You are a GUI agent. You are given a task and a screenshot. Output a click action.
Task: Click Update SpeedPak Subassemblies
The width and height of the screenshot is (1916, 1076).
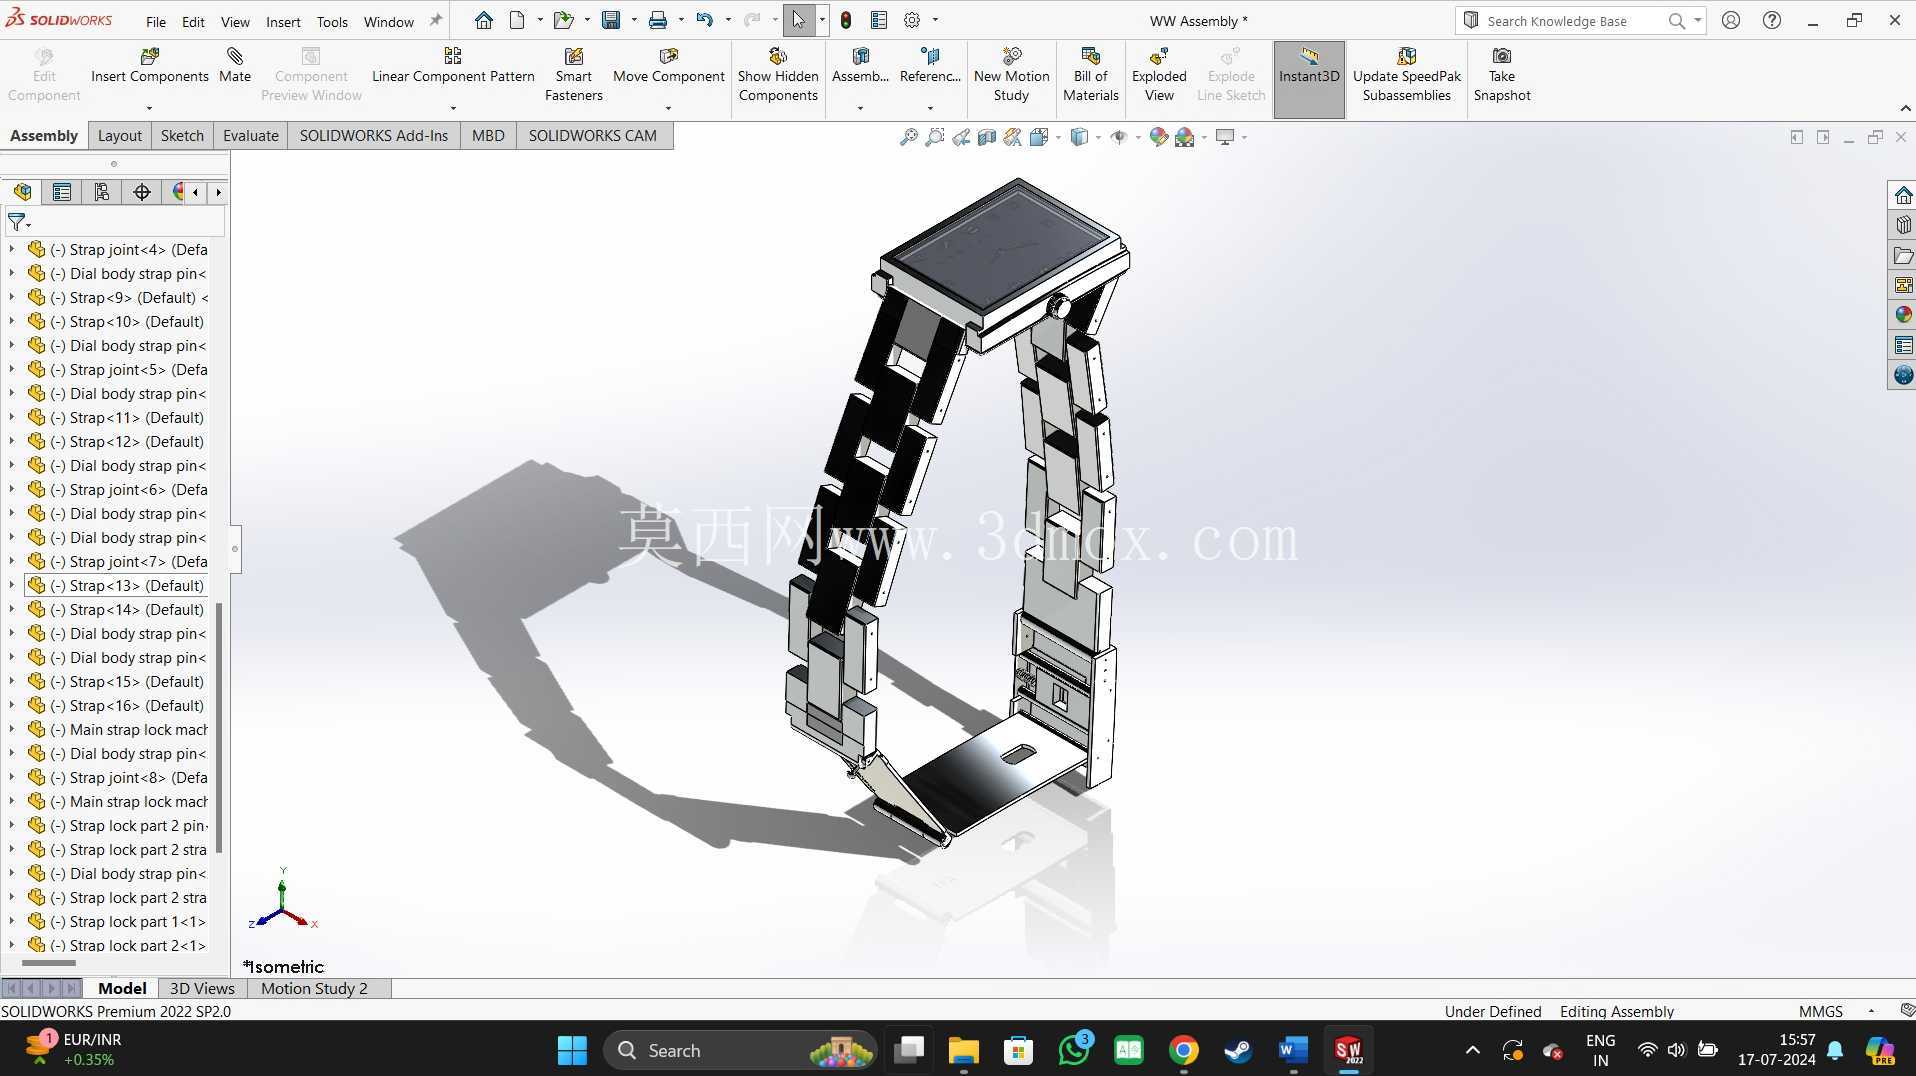pyautogui.click(x=1407, y=75)
